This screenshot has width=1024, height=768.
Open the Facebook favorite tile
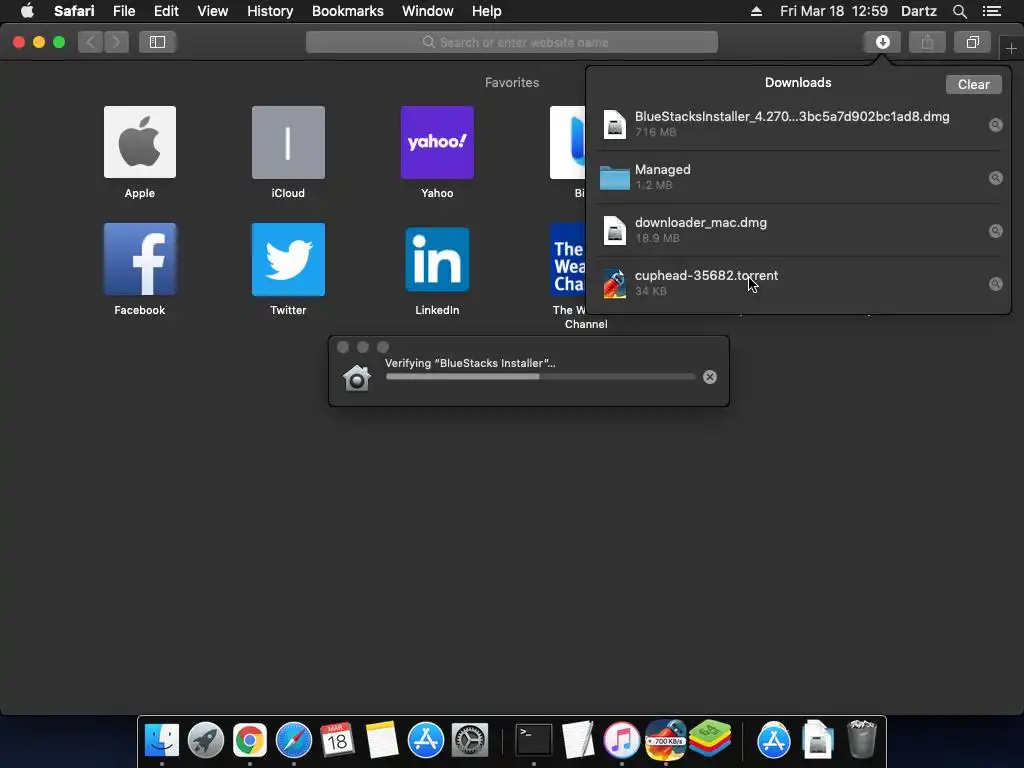[x=140, y=259]
